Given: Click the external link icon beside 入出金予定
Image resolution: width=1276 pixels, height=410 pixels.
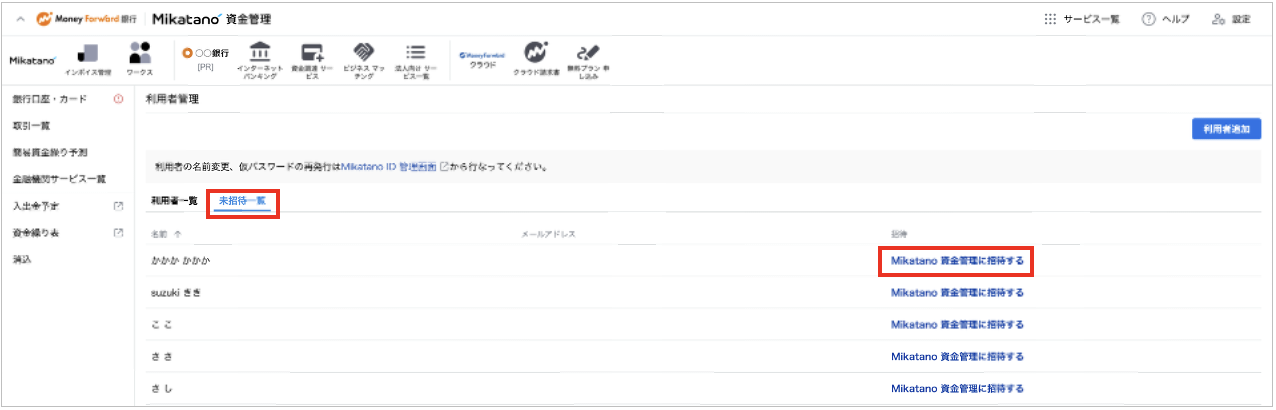Looking at the screenshot, I should point(118,206).
